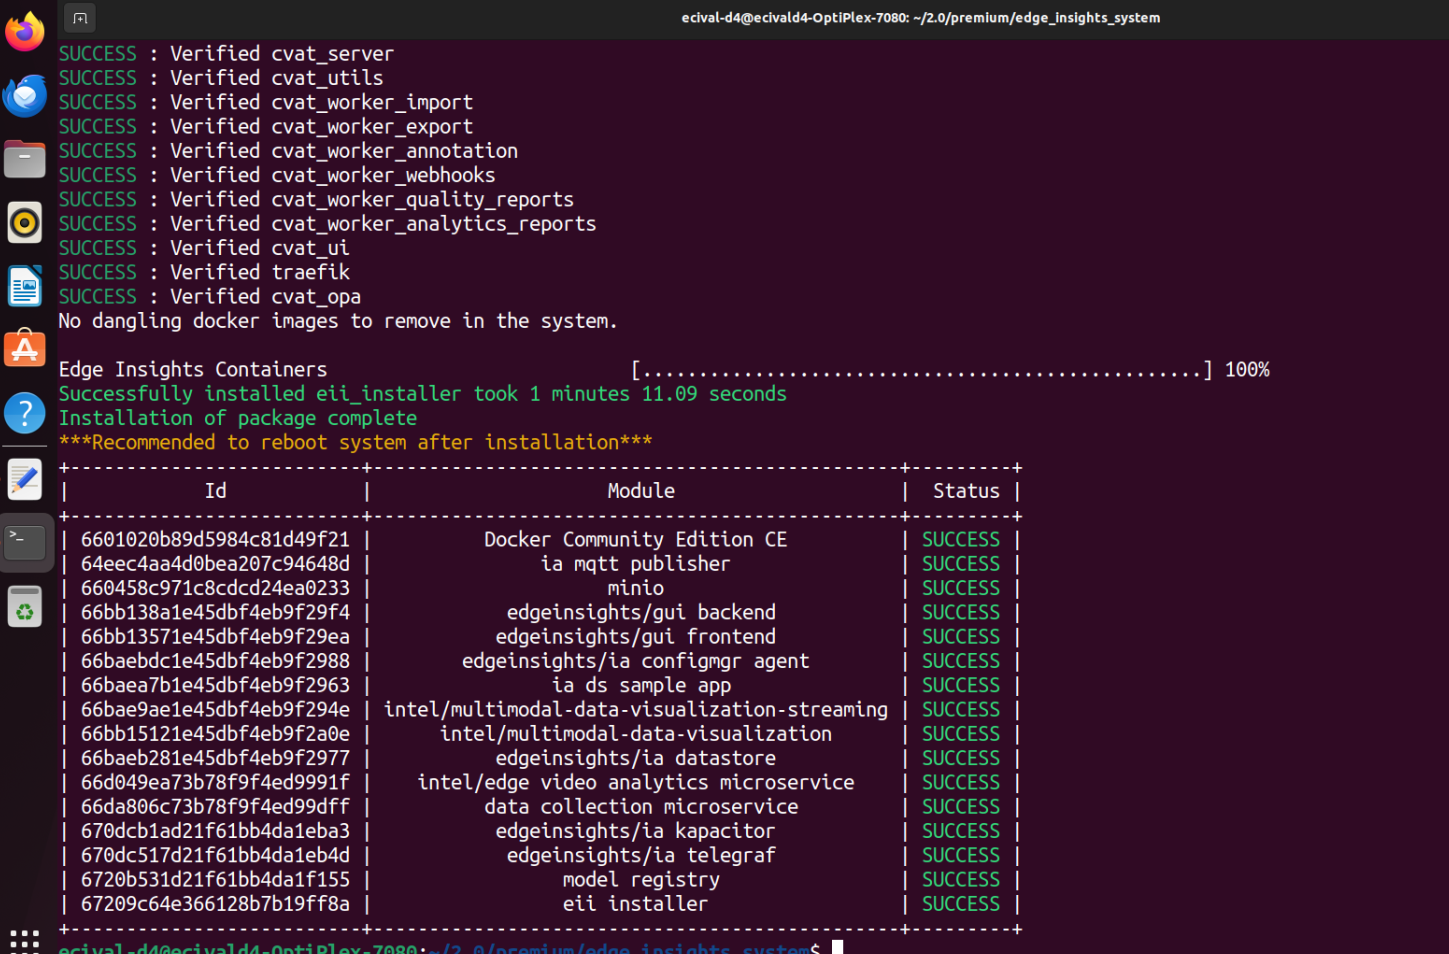Click Id 67209c64e366128b7b19ff8a
The image size is (1449, 954).
coord(215,904)
